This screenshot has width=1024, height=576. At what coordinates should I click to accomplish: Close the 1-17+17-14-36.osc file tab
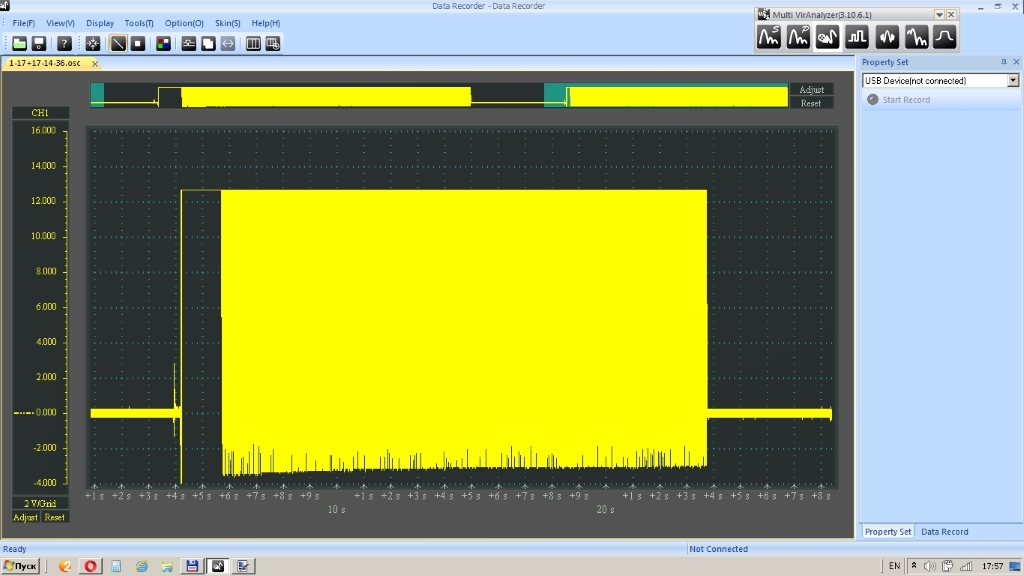click(96, 63)
